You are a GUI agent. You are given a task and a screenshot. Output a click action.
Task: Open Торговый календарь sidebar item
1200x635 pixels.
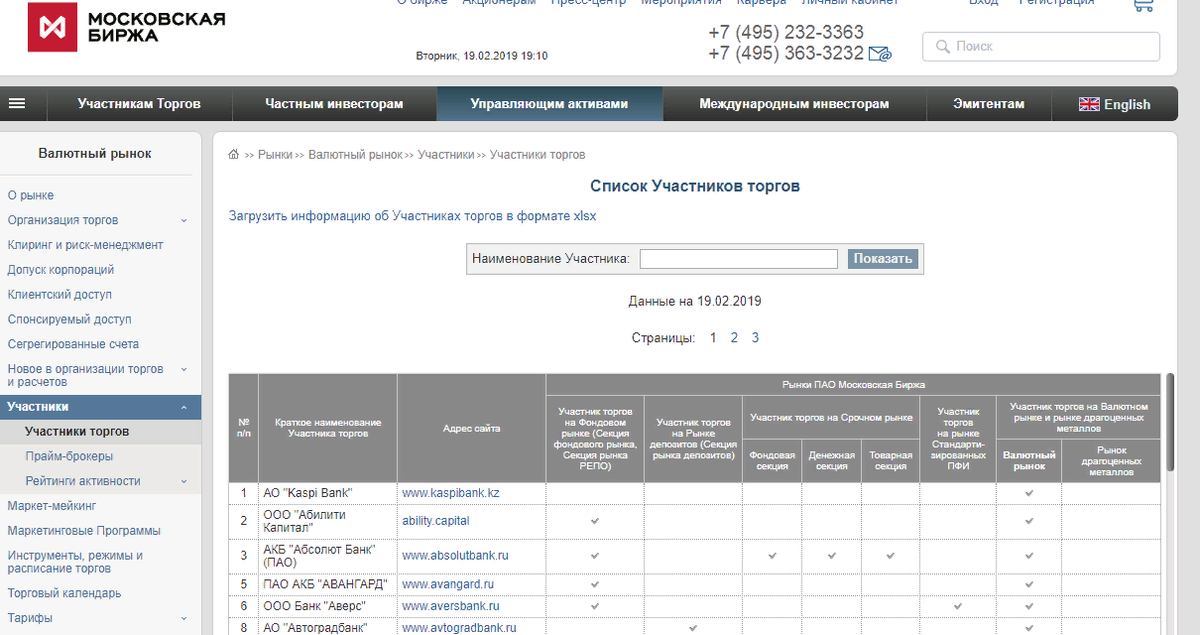point(65,593)
